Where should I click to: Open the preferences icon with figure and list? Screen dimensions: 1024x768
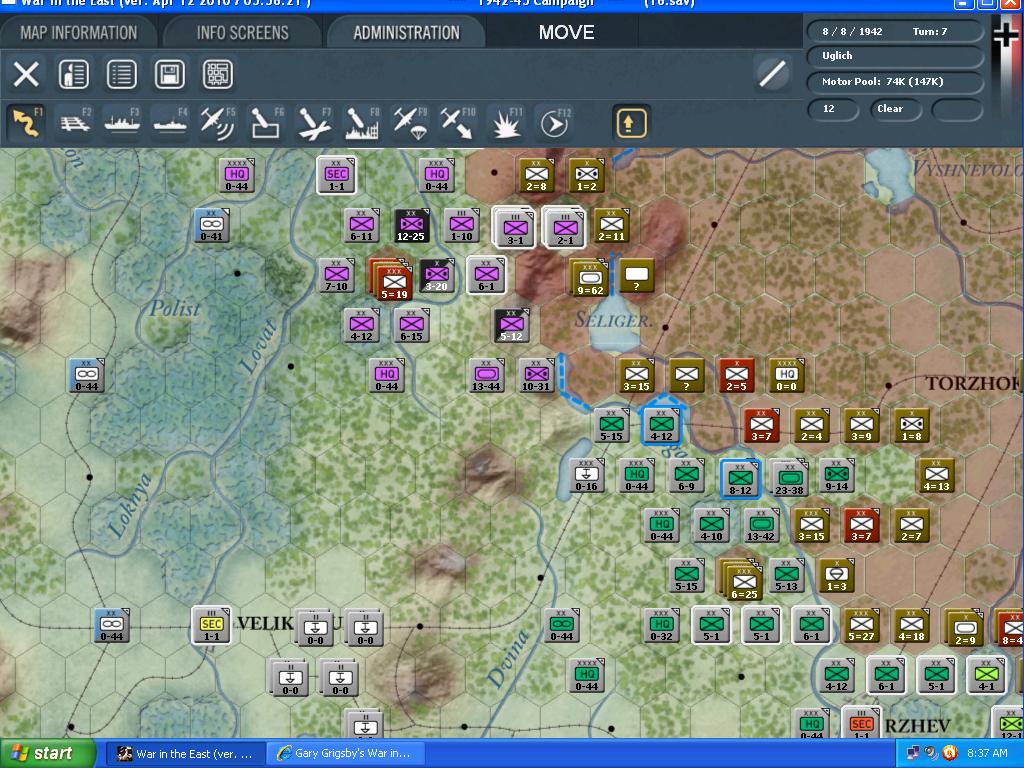[74, 74]
